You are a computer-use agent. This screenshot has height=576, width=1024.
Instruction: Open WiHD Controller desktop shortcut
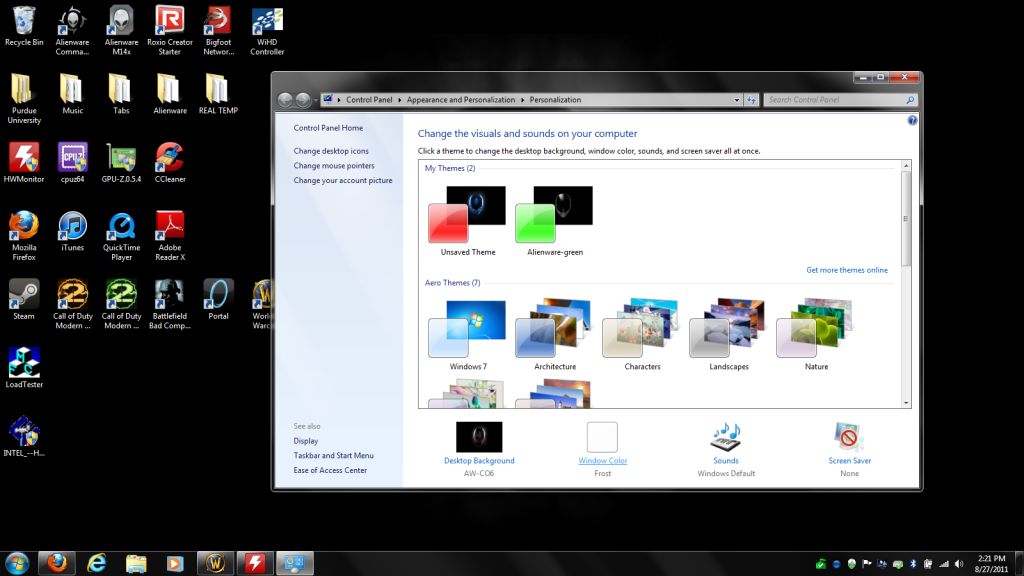tap(267, 30)
